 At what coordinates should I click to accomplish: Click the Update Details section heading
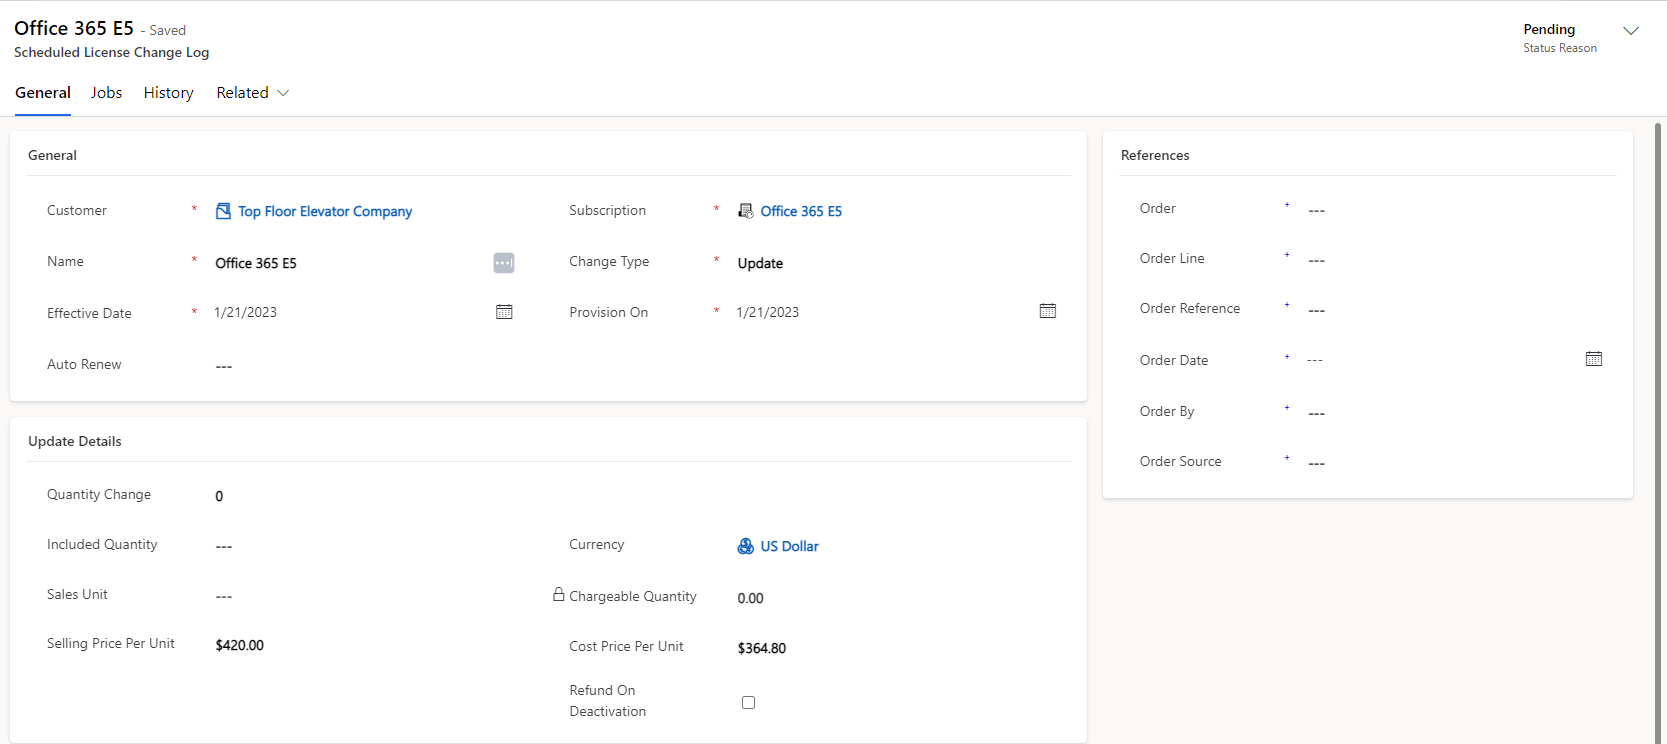[75, 441]
